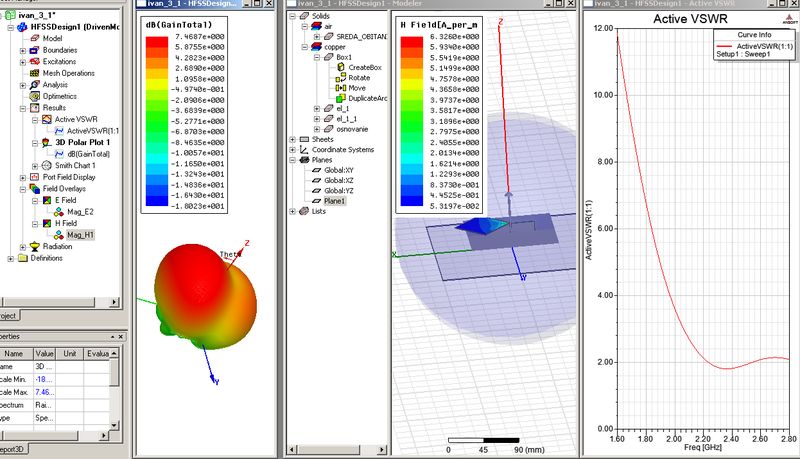
Task: Collapse the Box1 node in model tree
Action: [x=315, y=56]
